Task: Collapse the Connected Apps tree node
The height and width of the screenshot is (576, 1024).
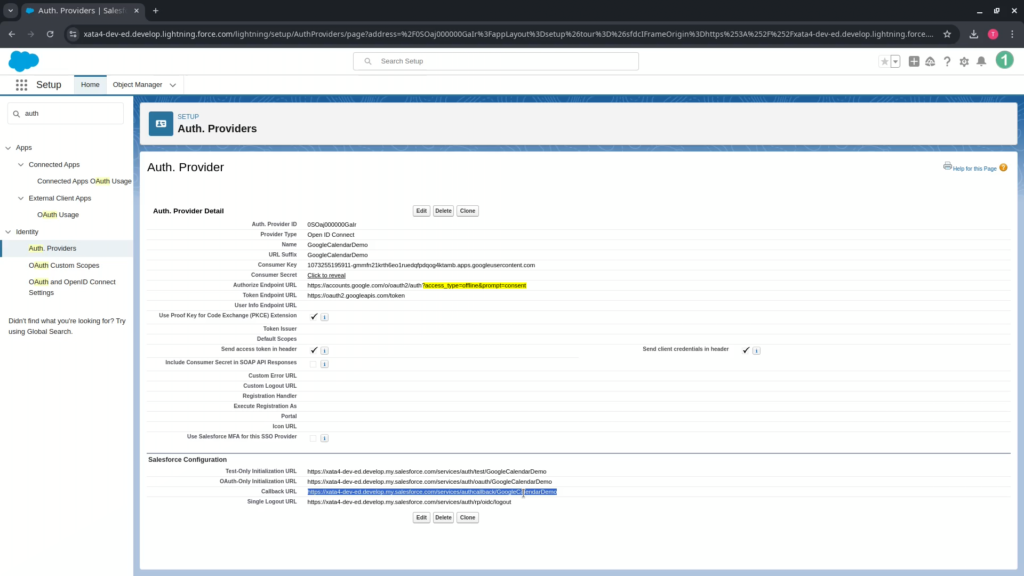Action: (x=21, y=165)
